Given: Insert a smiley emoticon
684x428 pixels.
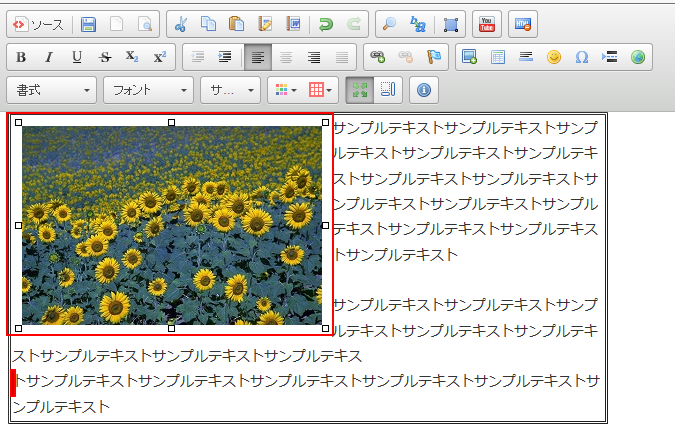Looking at the screenshot, I should [x=554, y=57].
